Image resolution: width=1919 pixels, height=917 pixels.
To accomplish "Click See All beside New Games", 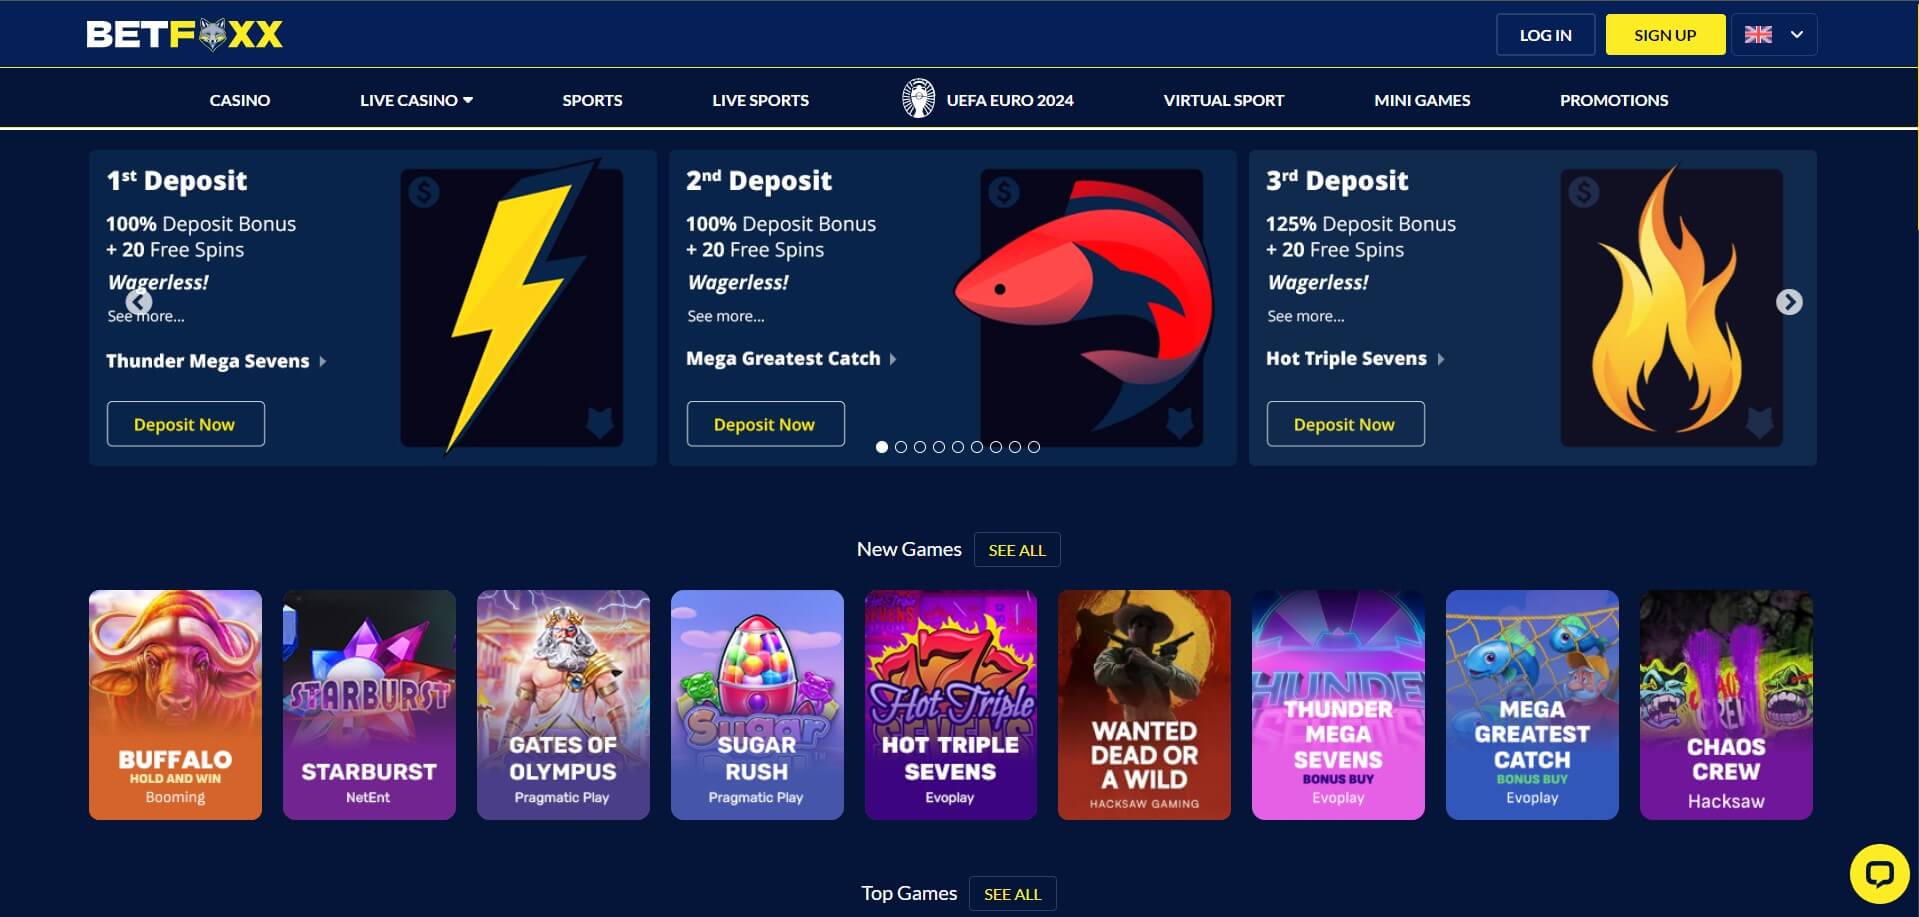I will coord(1017,550).
